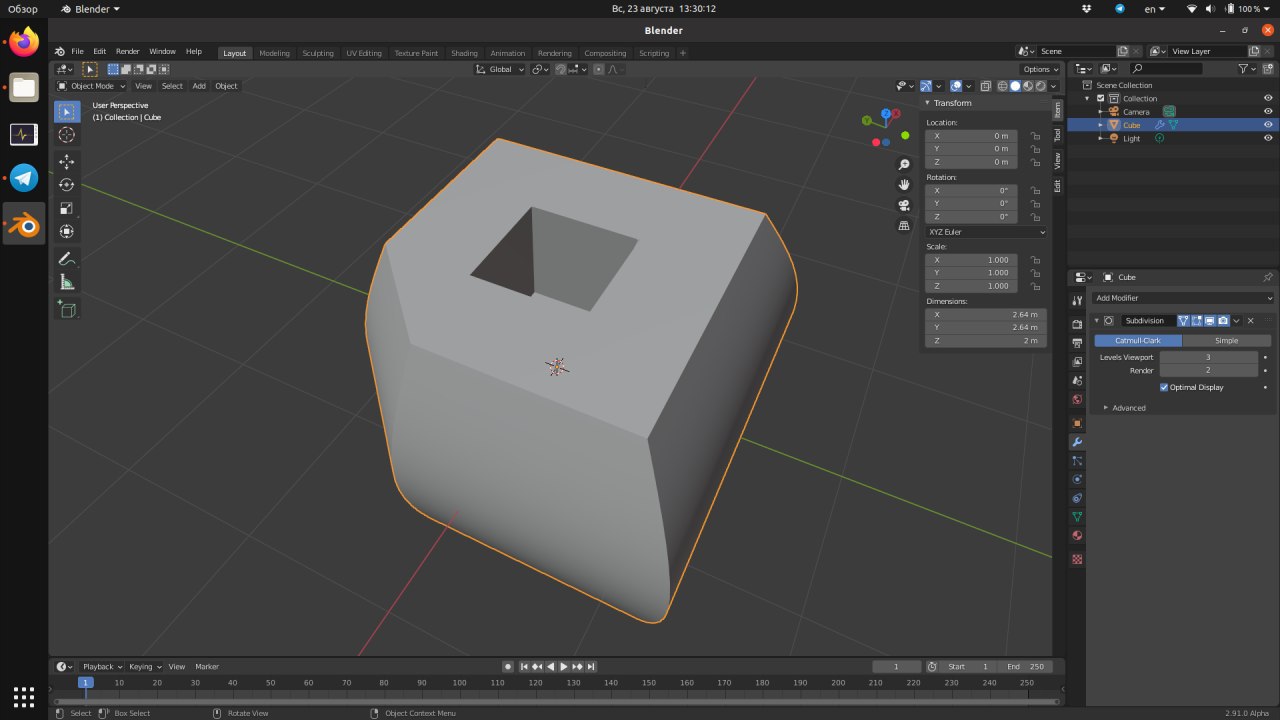Viewport: 1280px width, 720px height.
Task: Select the Measure tool
Action: pos(67,282)
